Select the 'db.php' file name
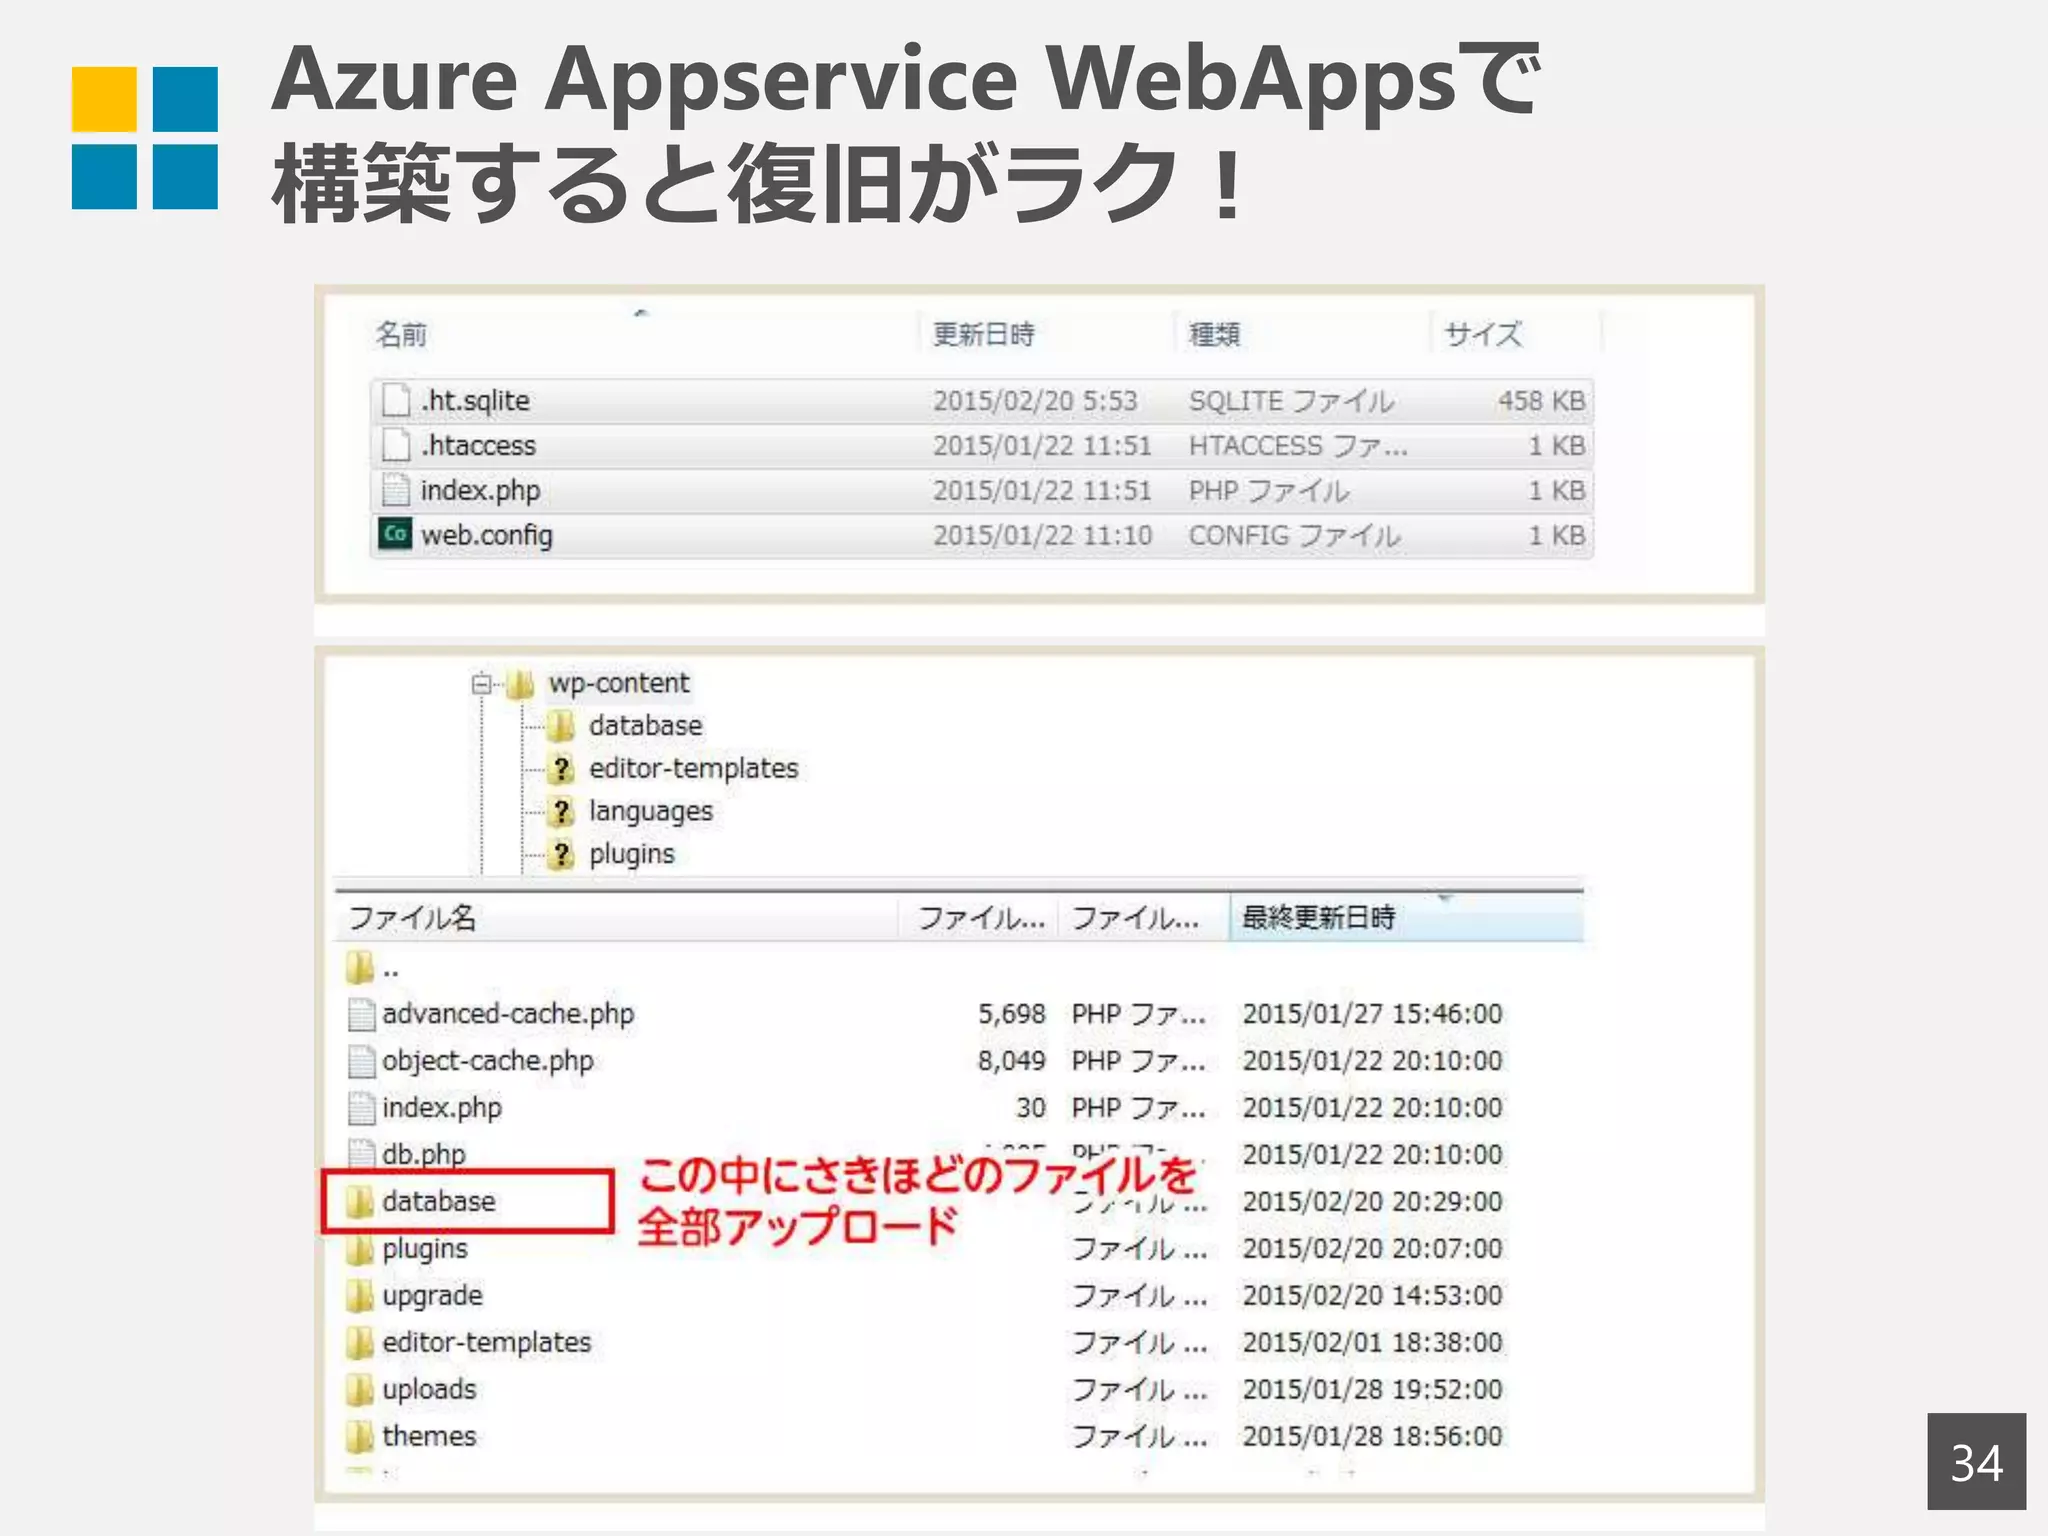Viewport: 2048px width, 1536px height. (424, 1154)
